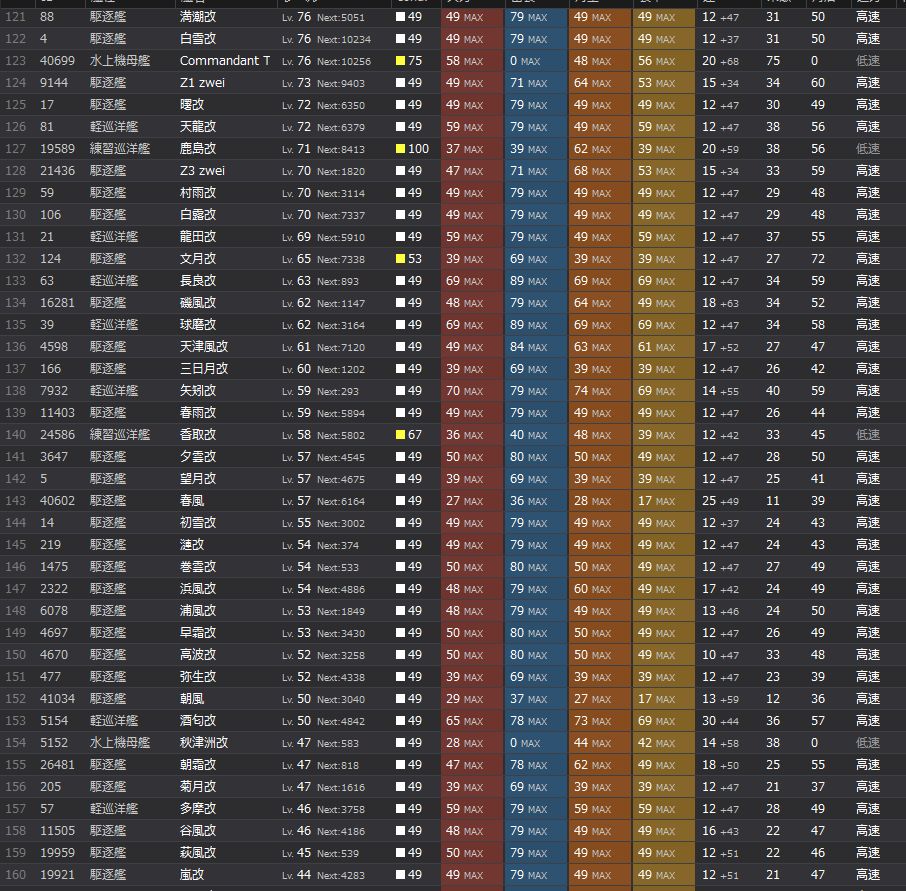Click yellow condition marker in 香取改 row

tap(400, 435)
